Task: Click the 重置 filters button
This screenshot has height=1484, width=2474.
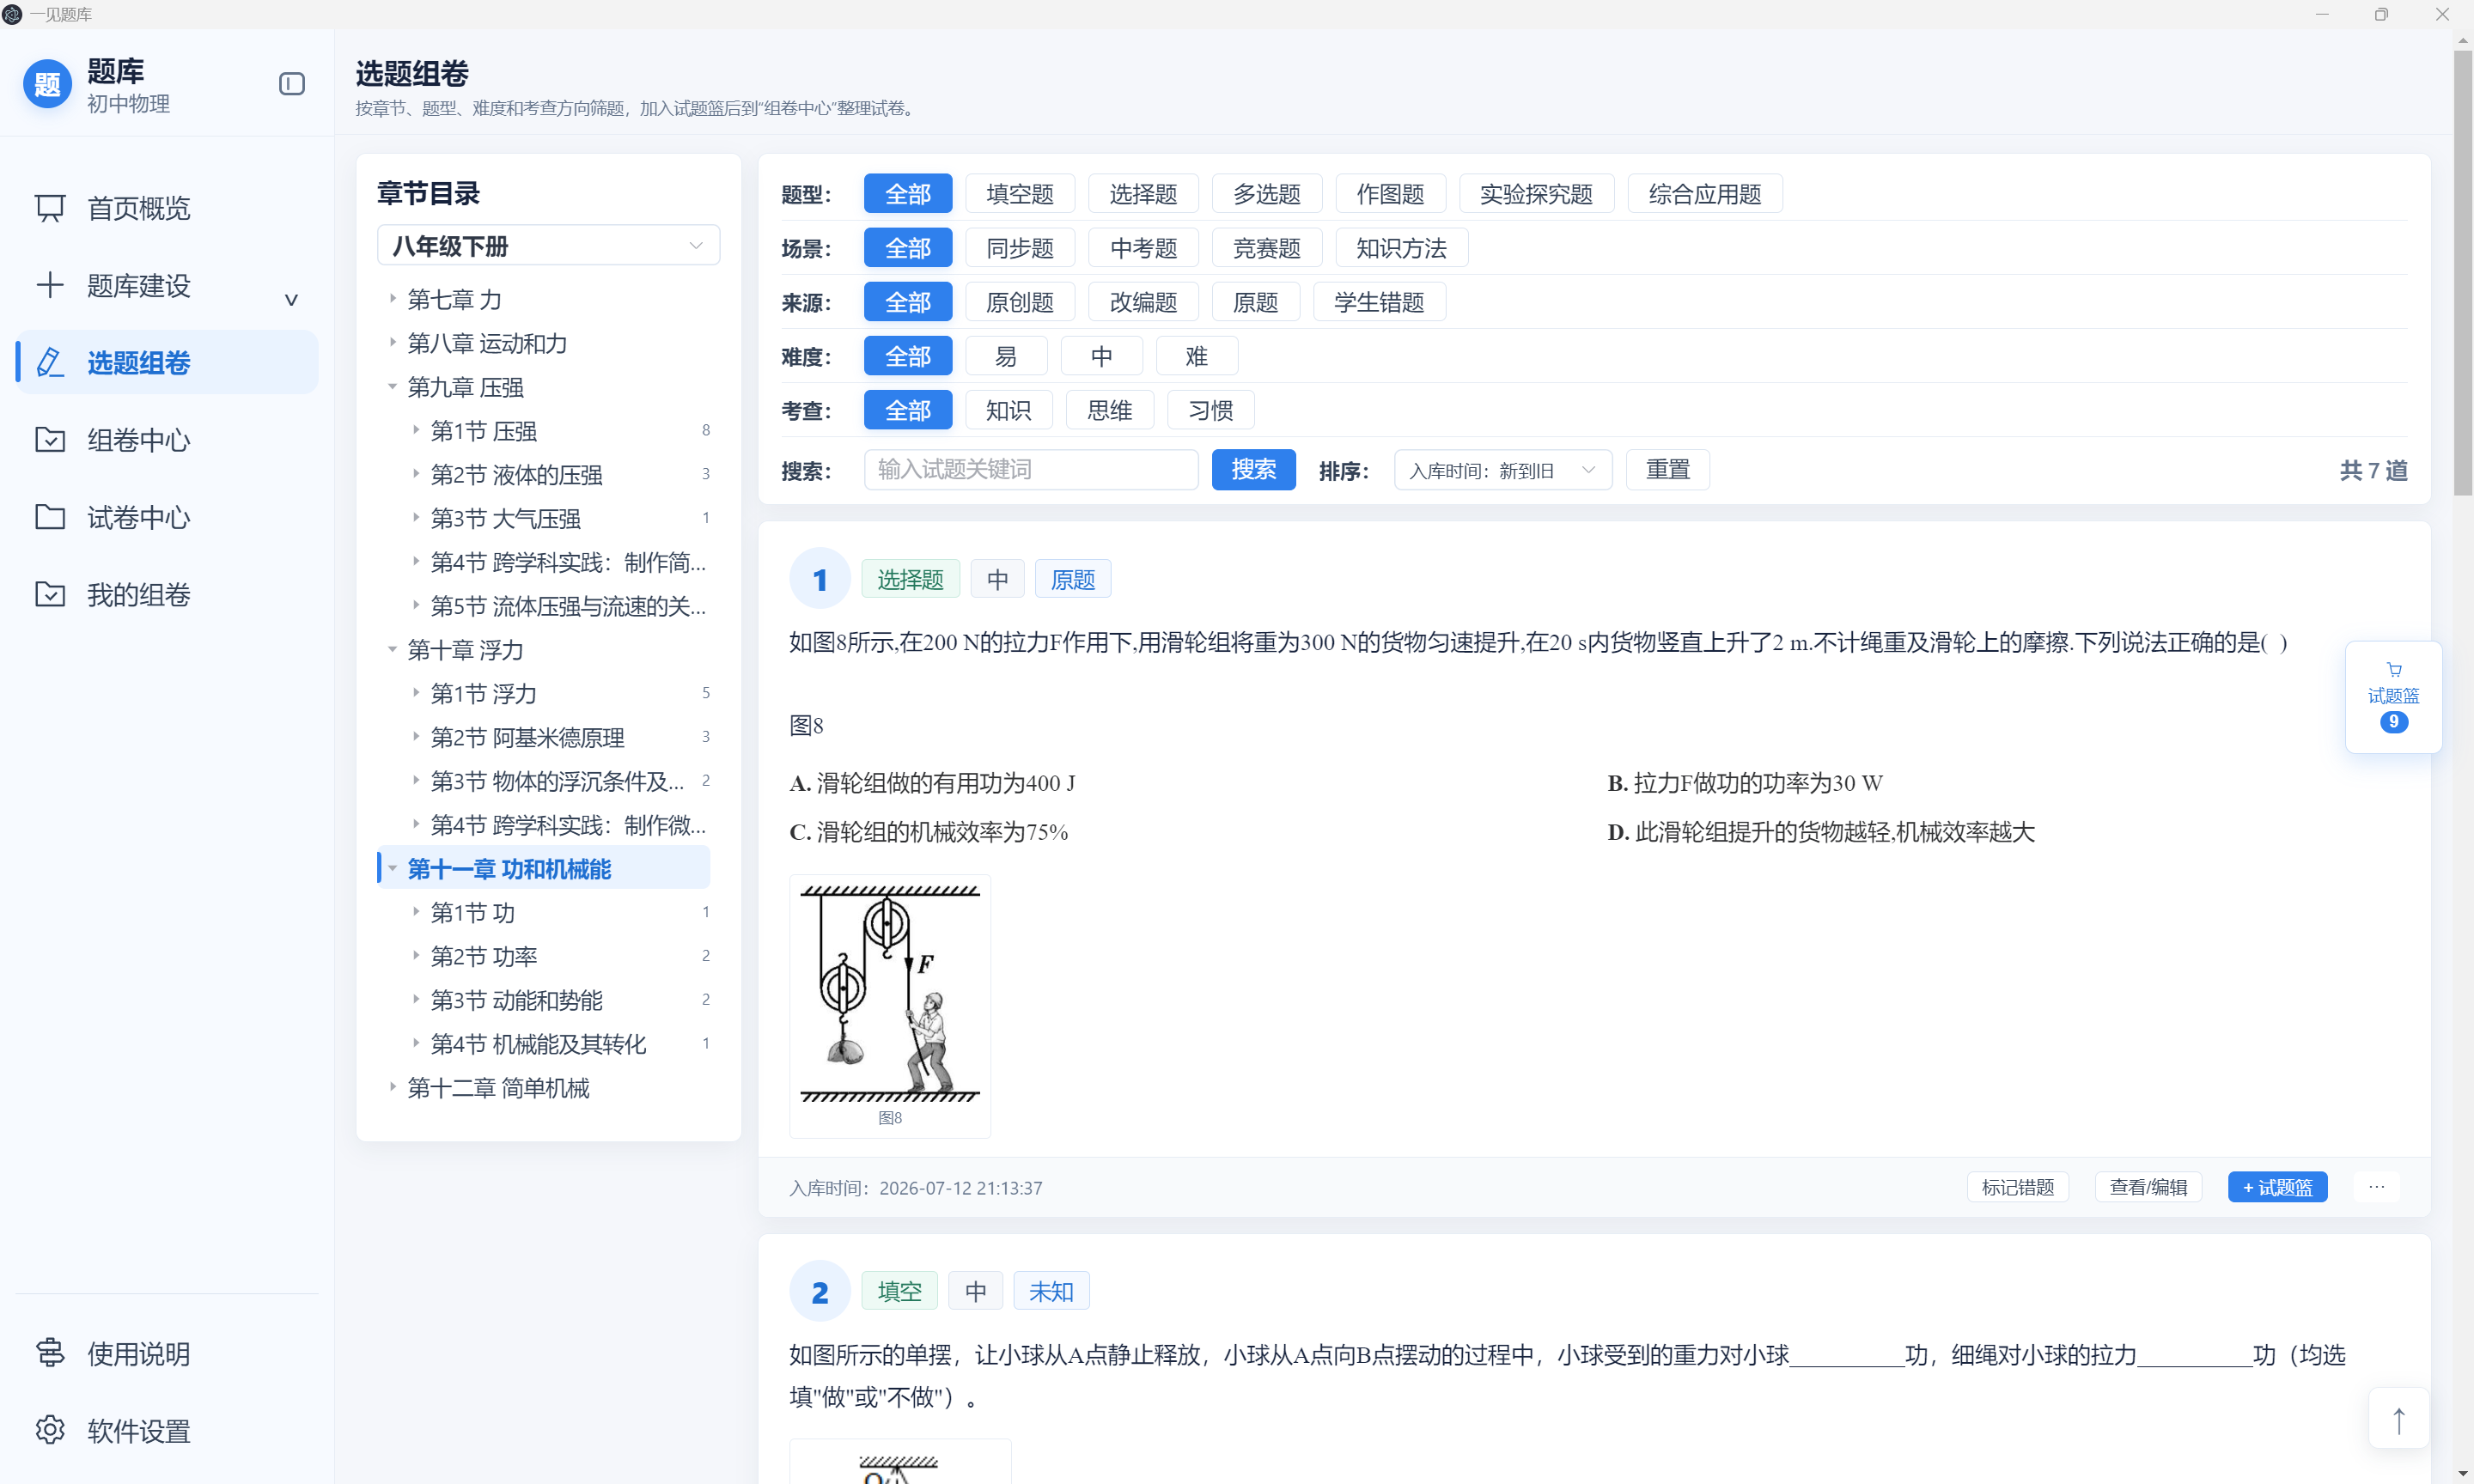Action: click(x=1667, y=469)
